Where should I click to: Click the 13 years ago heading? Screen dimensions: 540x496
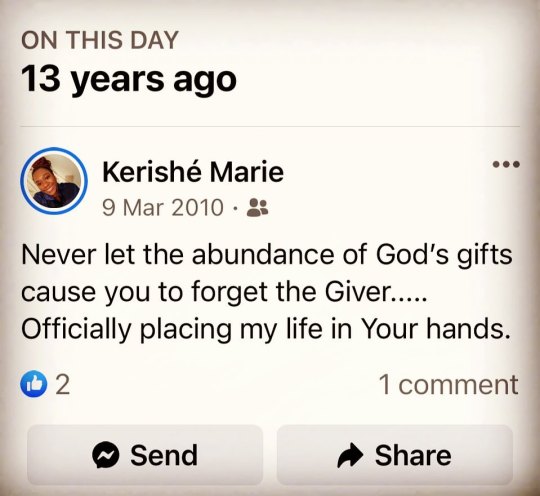pyautogui.click(x=129, y=80)
